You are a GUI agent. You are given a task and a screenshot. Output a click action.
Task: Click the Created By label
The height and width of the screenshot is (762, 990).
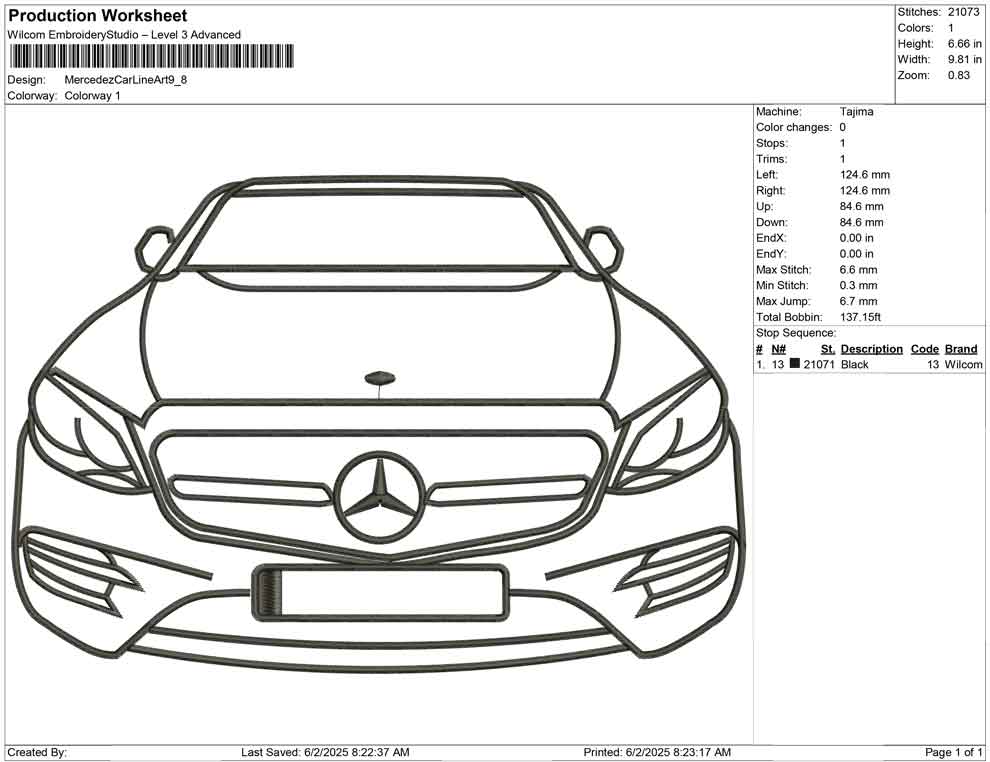point(37,753)
